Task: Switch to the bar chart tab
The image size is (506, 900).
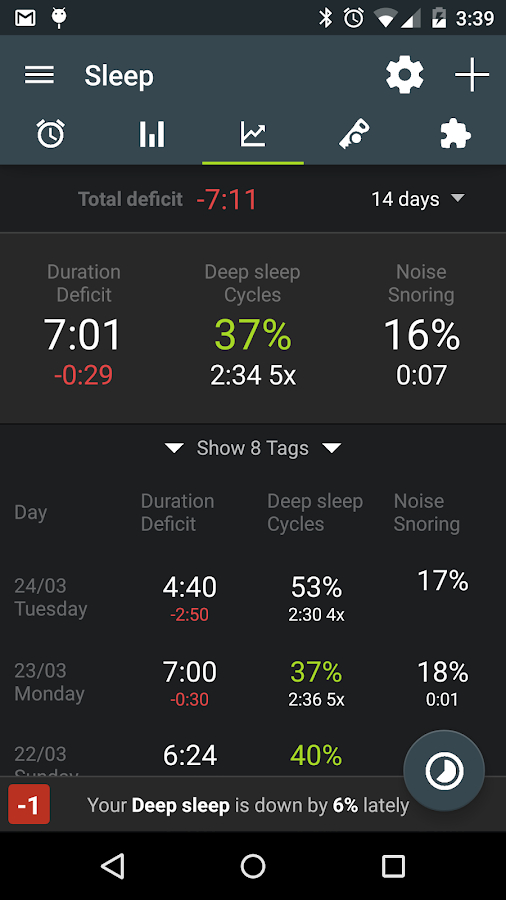Action: click(151, 134)
